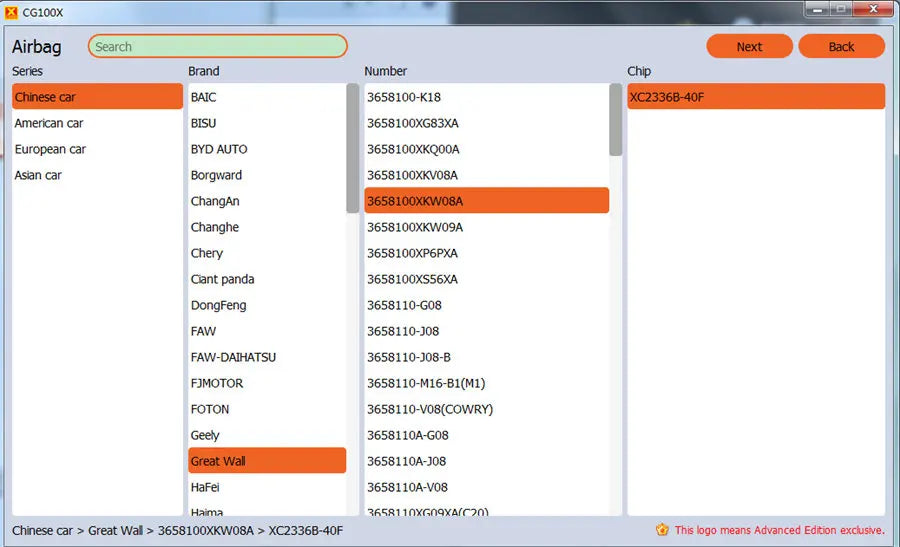This screenshot has width=900, height=547.
Task: Select European car series
Action: (x=97, y=149)
